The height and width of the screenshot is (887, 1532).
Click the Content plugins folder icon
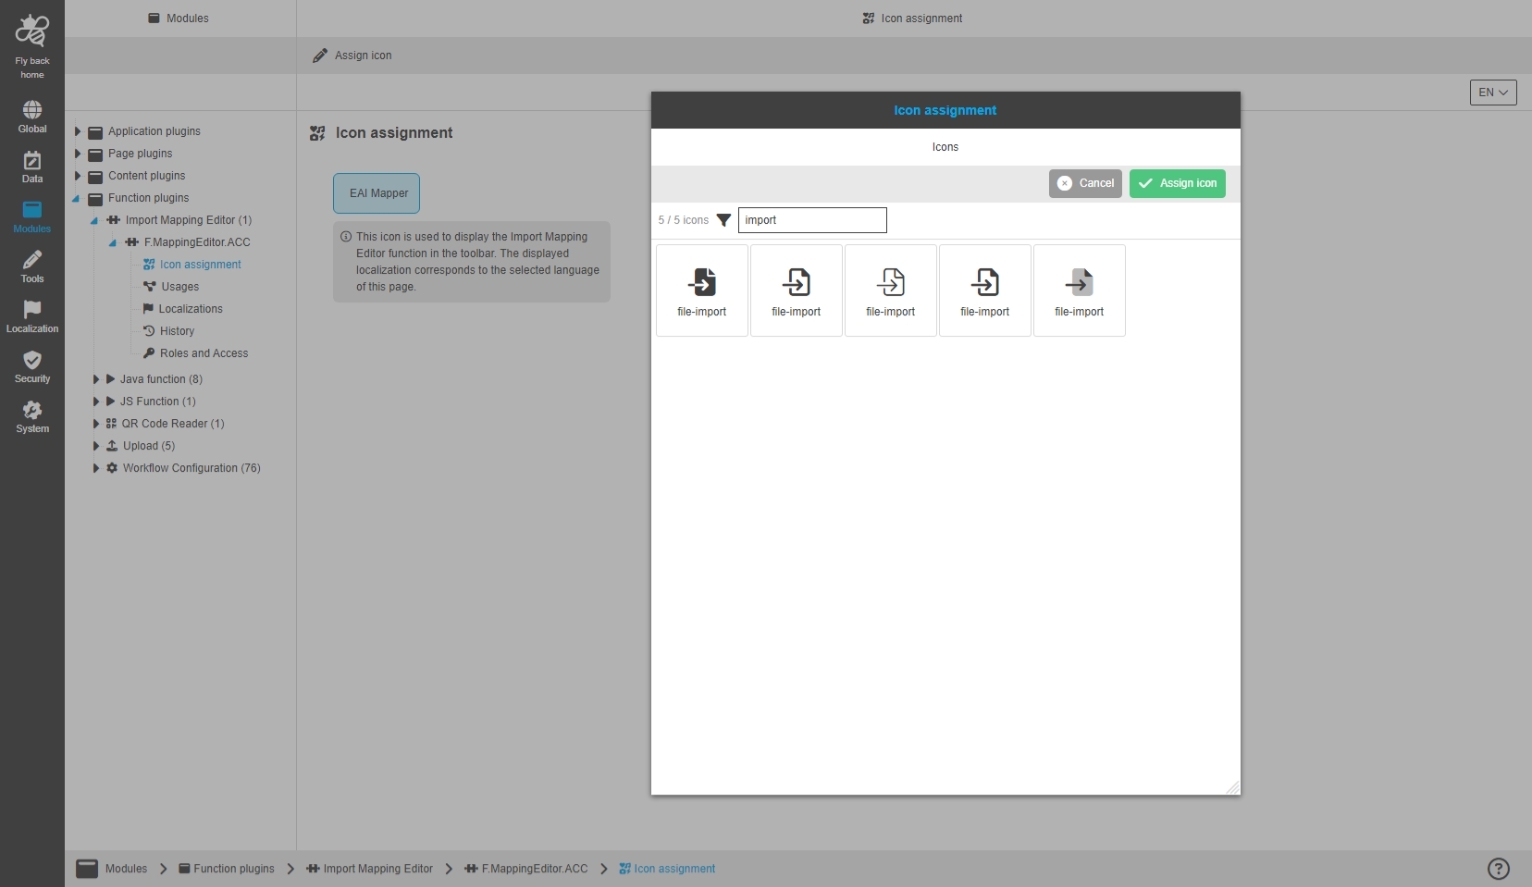coord(96,176)
